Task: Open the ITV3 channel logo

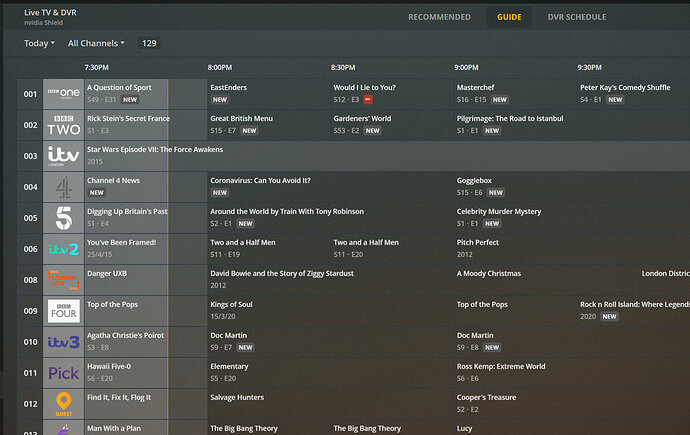Action: 64,342
